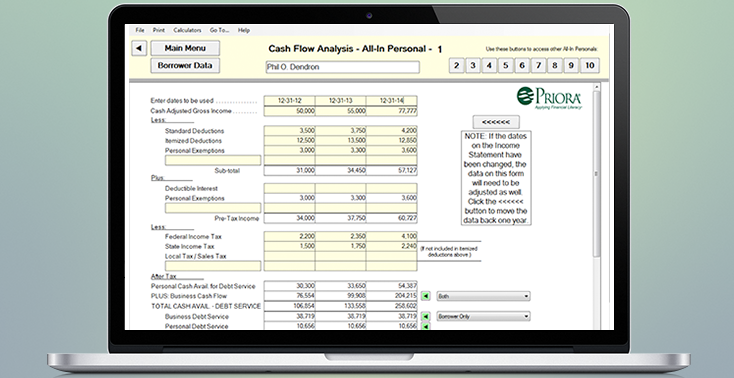Click the 12-31-14 date field
The width and height of the screenshot is (734, 378).
(x=391, y=101)
